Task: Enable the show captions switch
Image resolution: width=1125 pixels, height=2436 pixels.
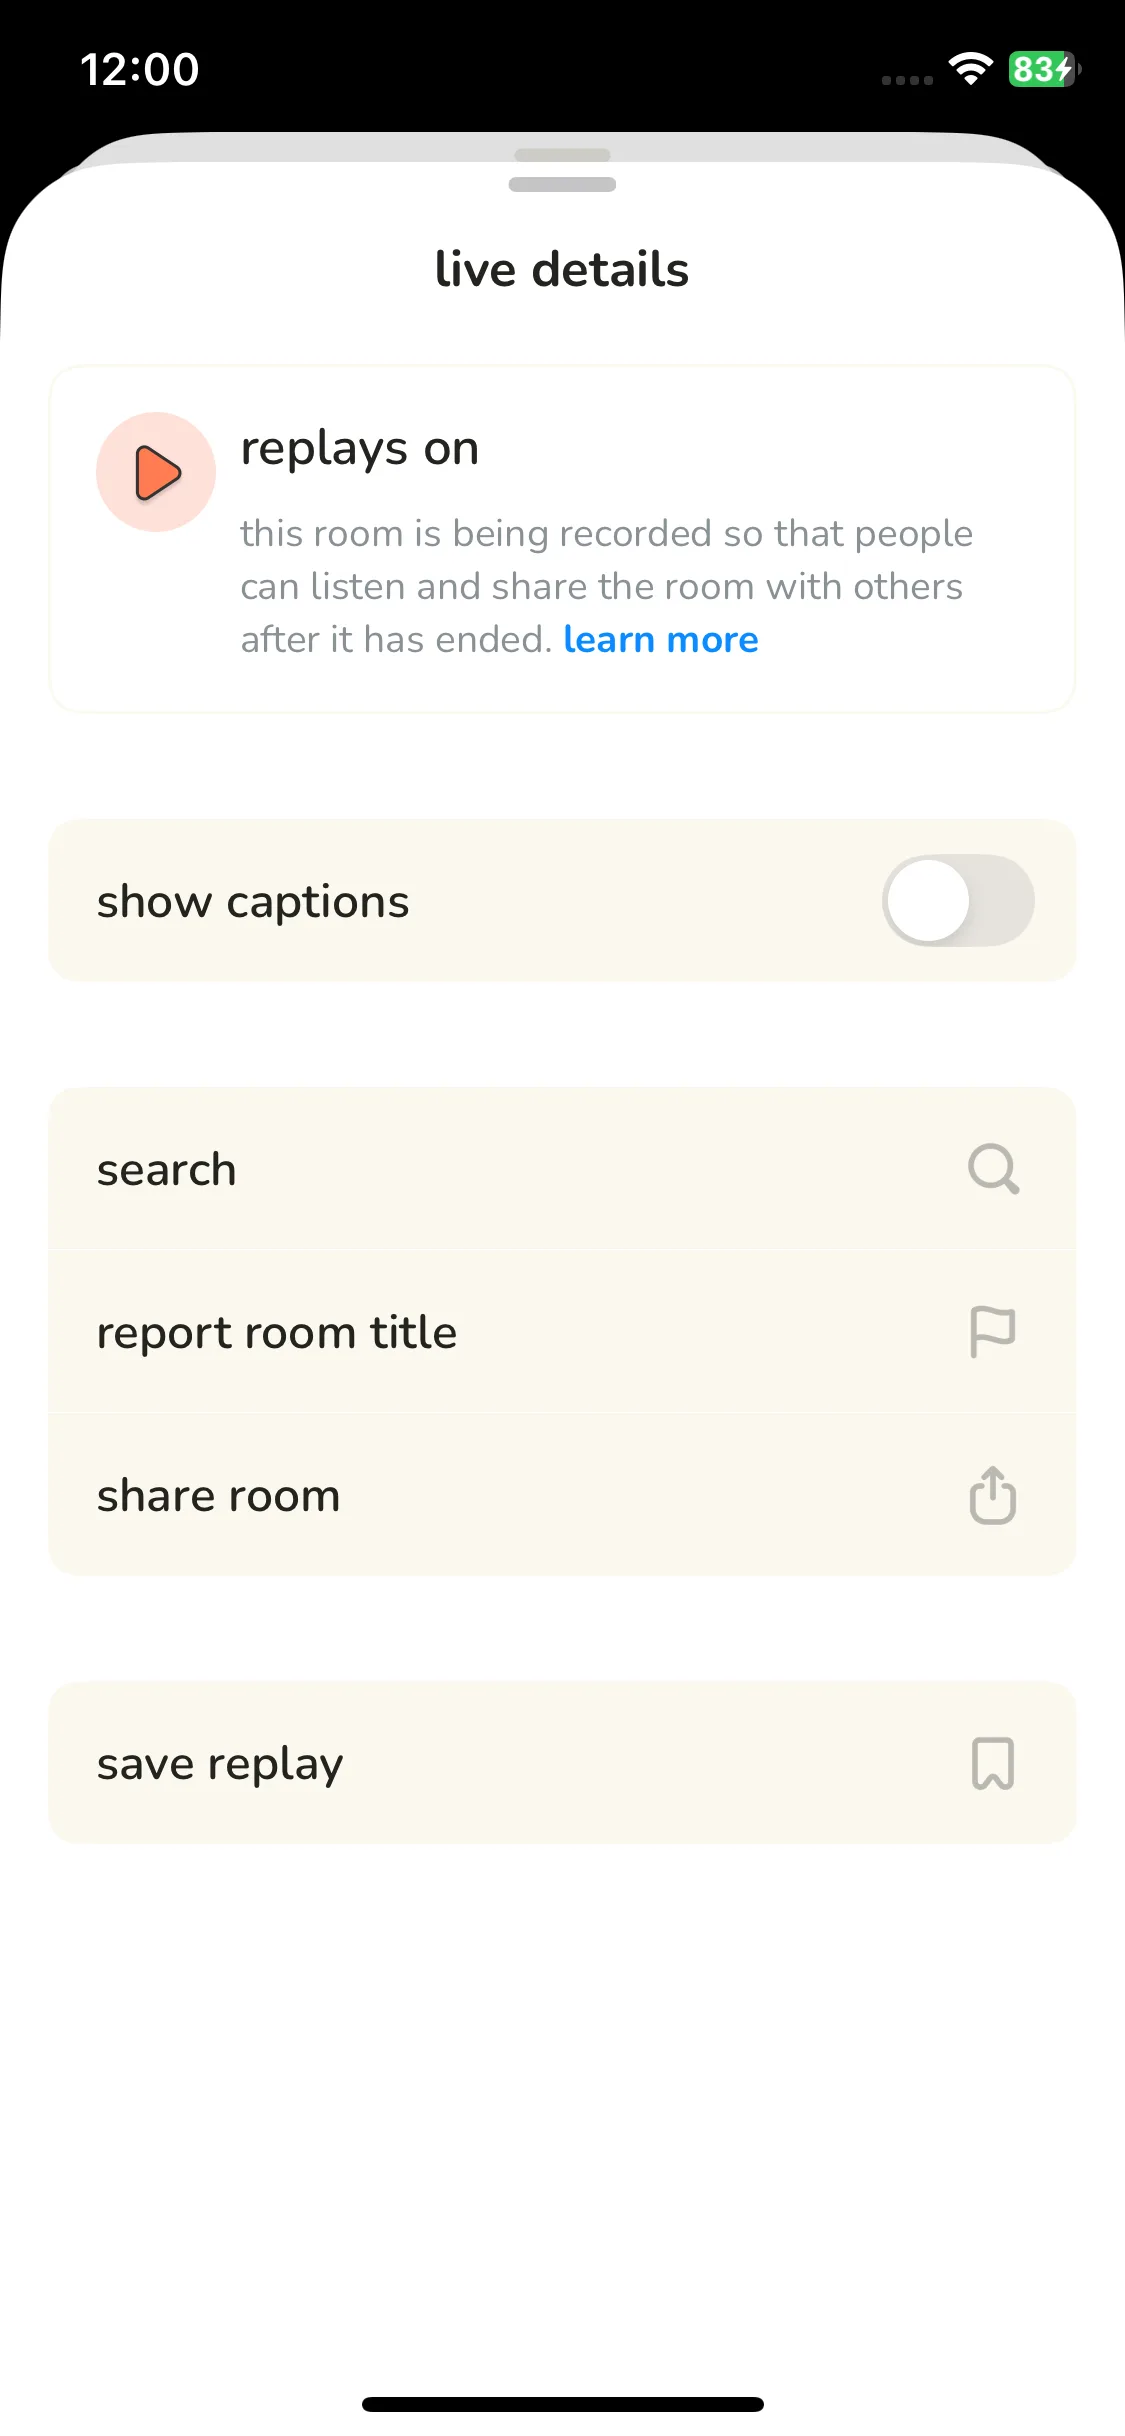Action: coord(957,901)
